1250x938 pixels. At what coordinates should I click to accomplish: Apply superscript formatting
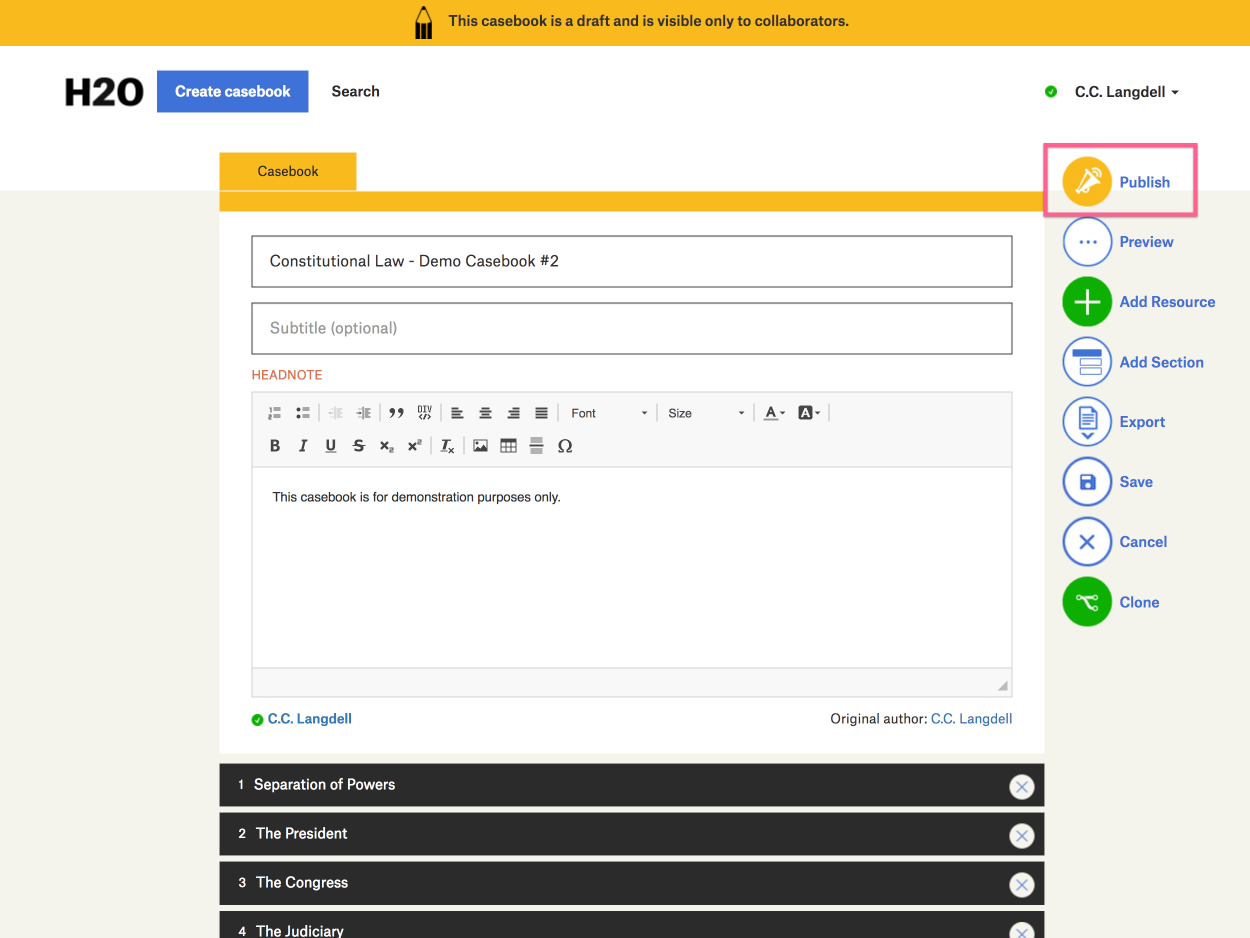(415, 446)
